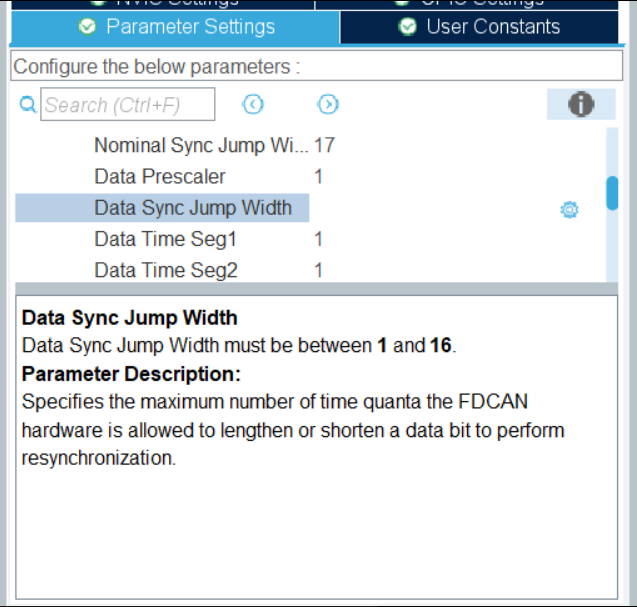Click green check icon on User Constants tab
Viewport: 637px width, 607px height.
point(407,27)
